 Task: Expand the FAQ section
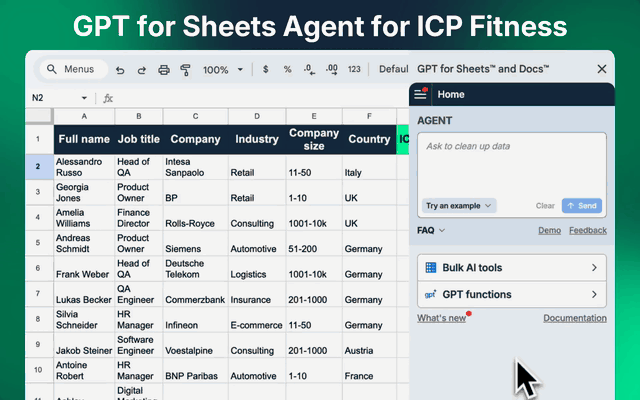[x=431, y=230]
